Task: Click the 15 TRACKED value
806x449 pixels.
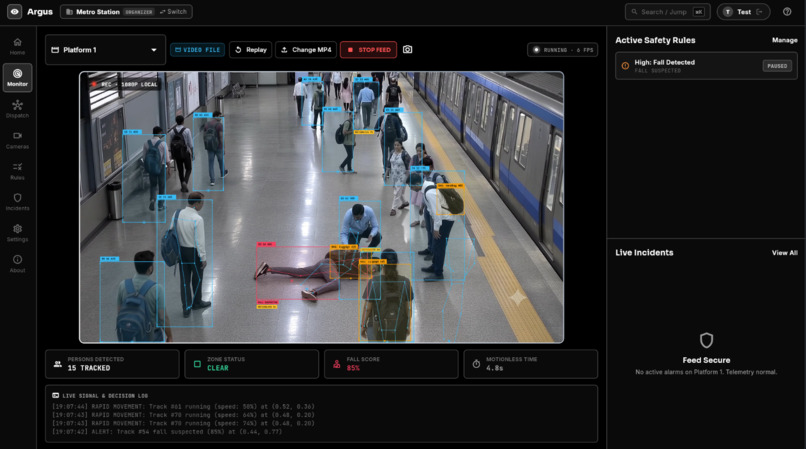Action: pos(89,368)
